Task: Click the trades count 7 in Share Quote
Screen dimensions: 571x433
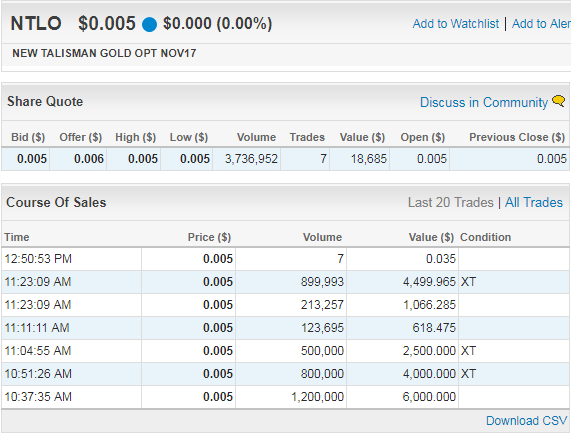Action: [x=323, y=159]
